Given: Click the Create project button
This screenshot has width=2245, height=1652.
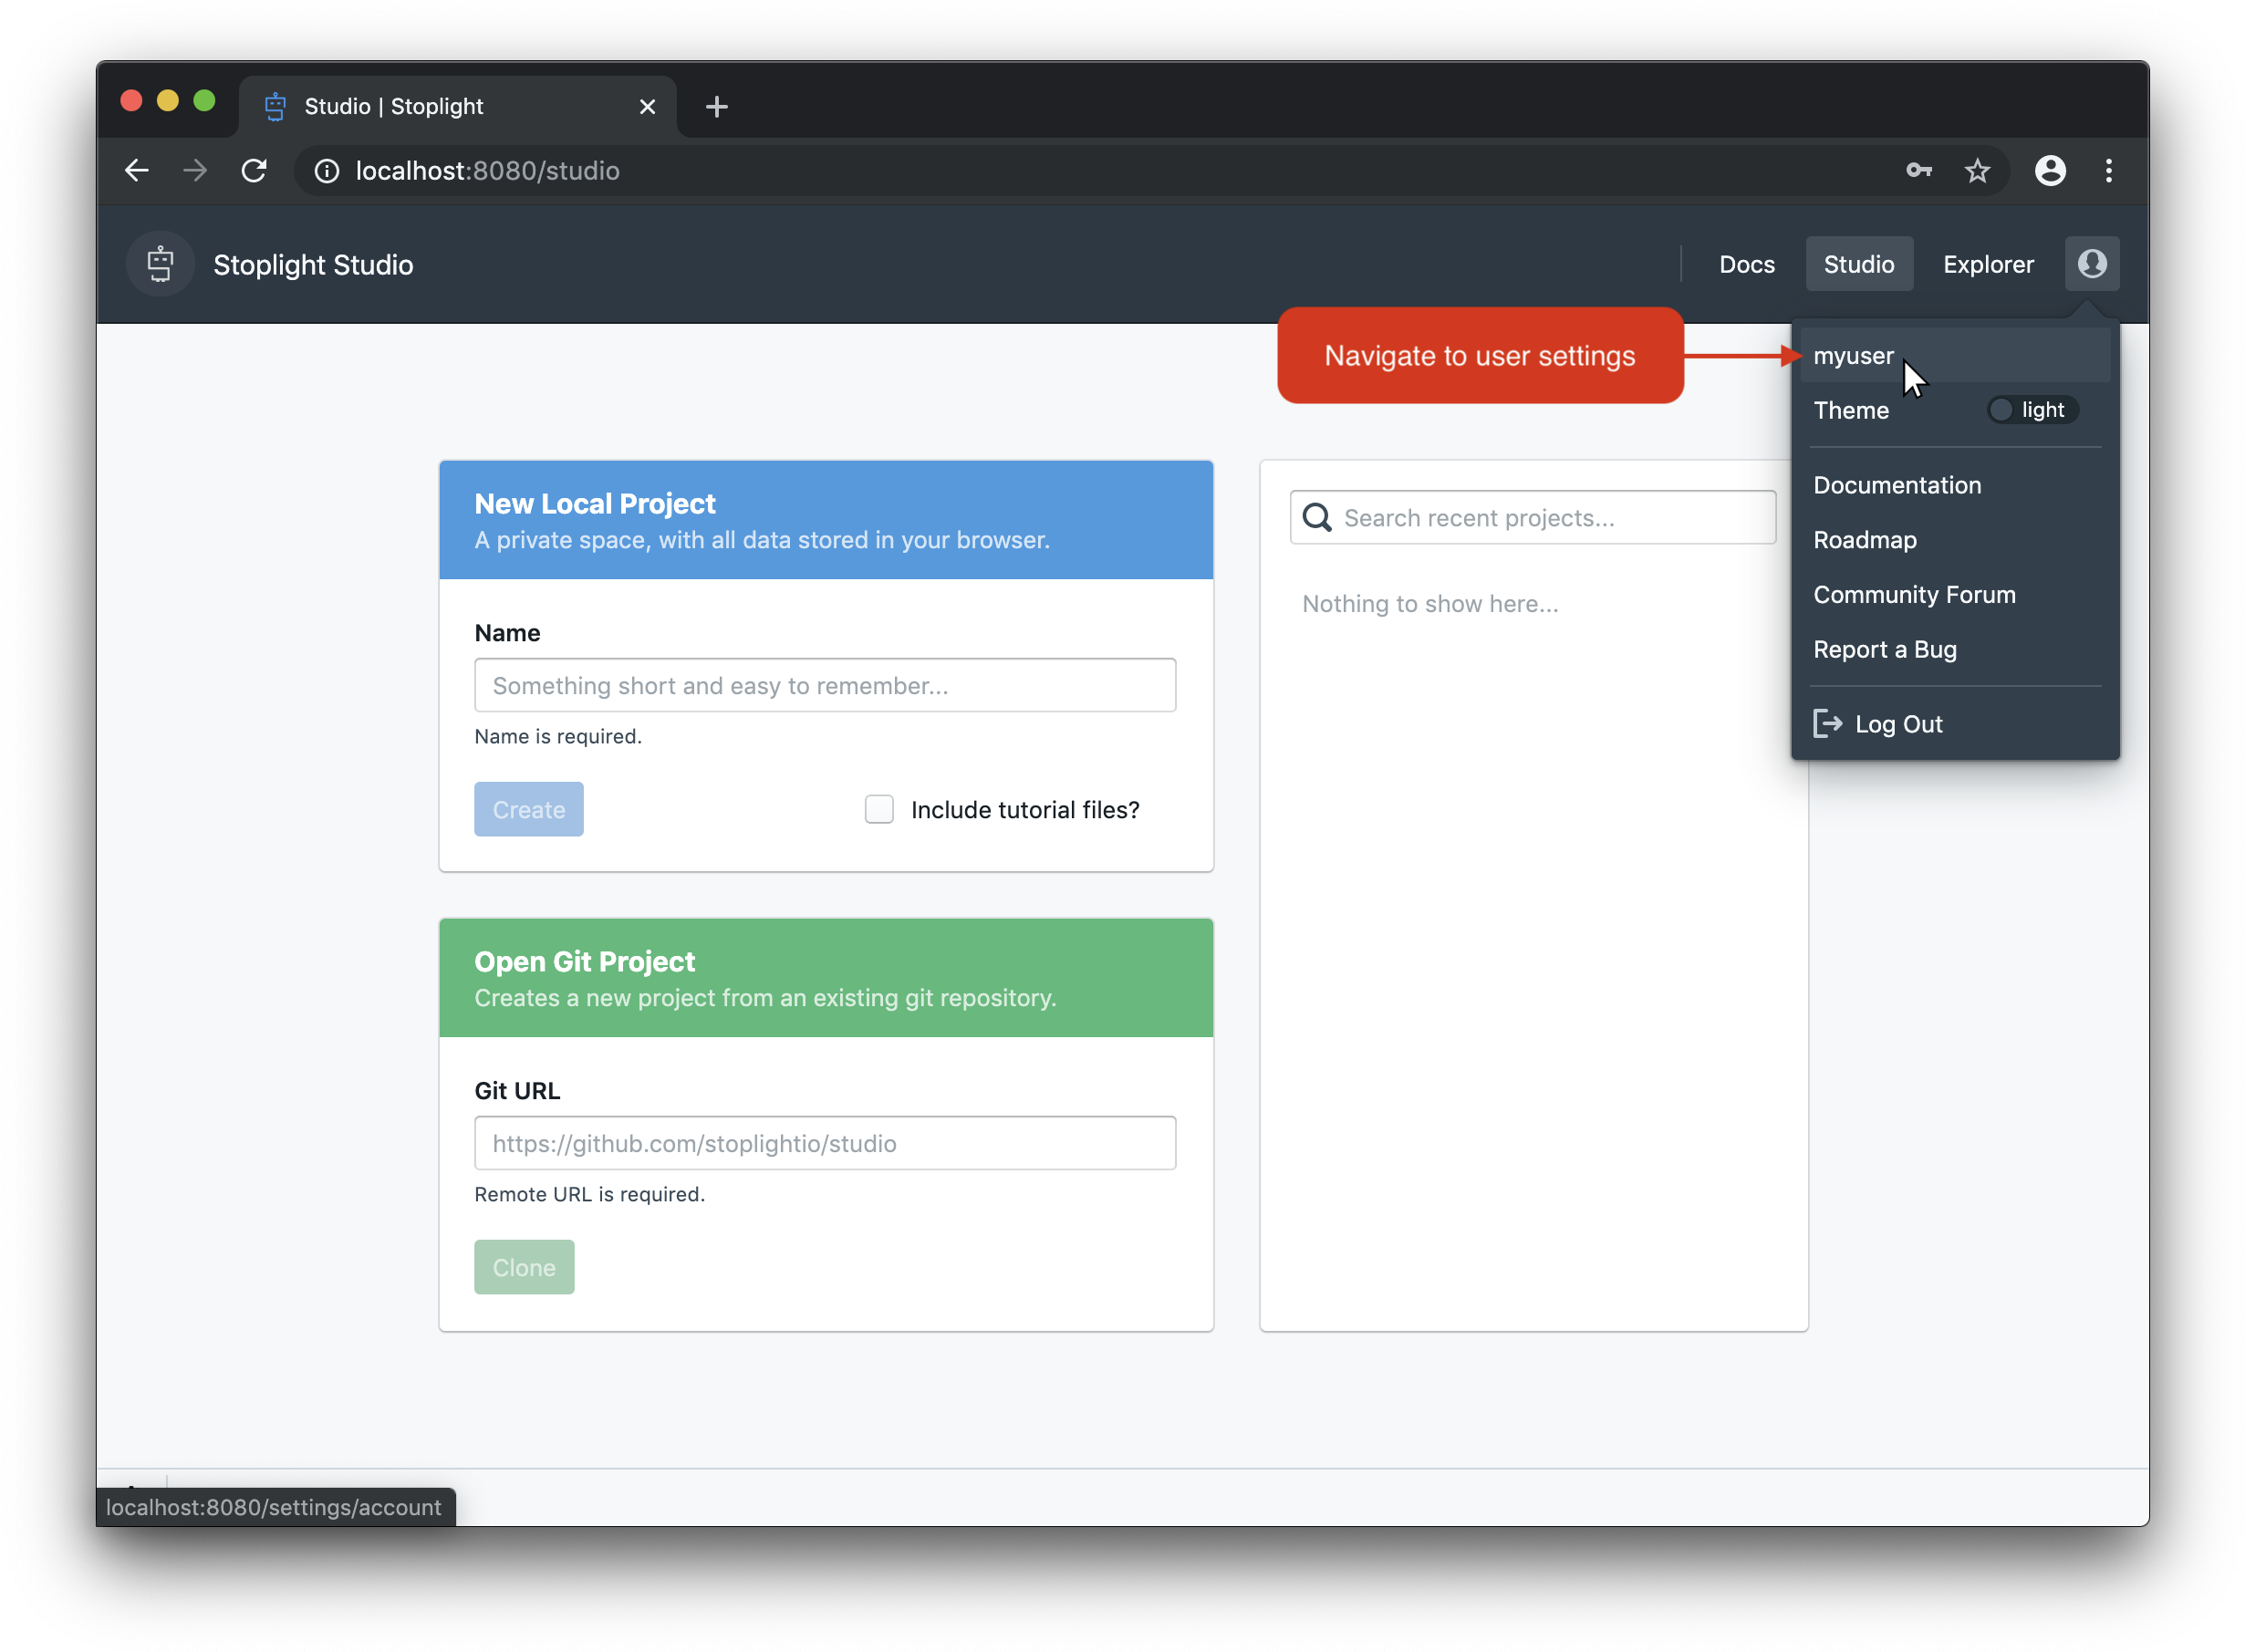Looking at the screenshot, I should point(528,809).
